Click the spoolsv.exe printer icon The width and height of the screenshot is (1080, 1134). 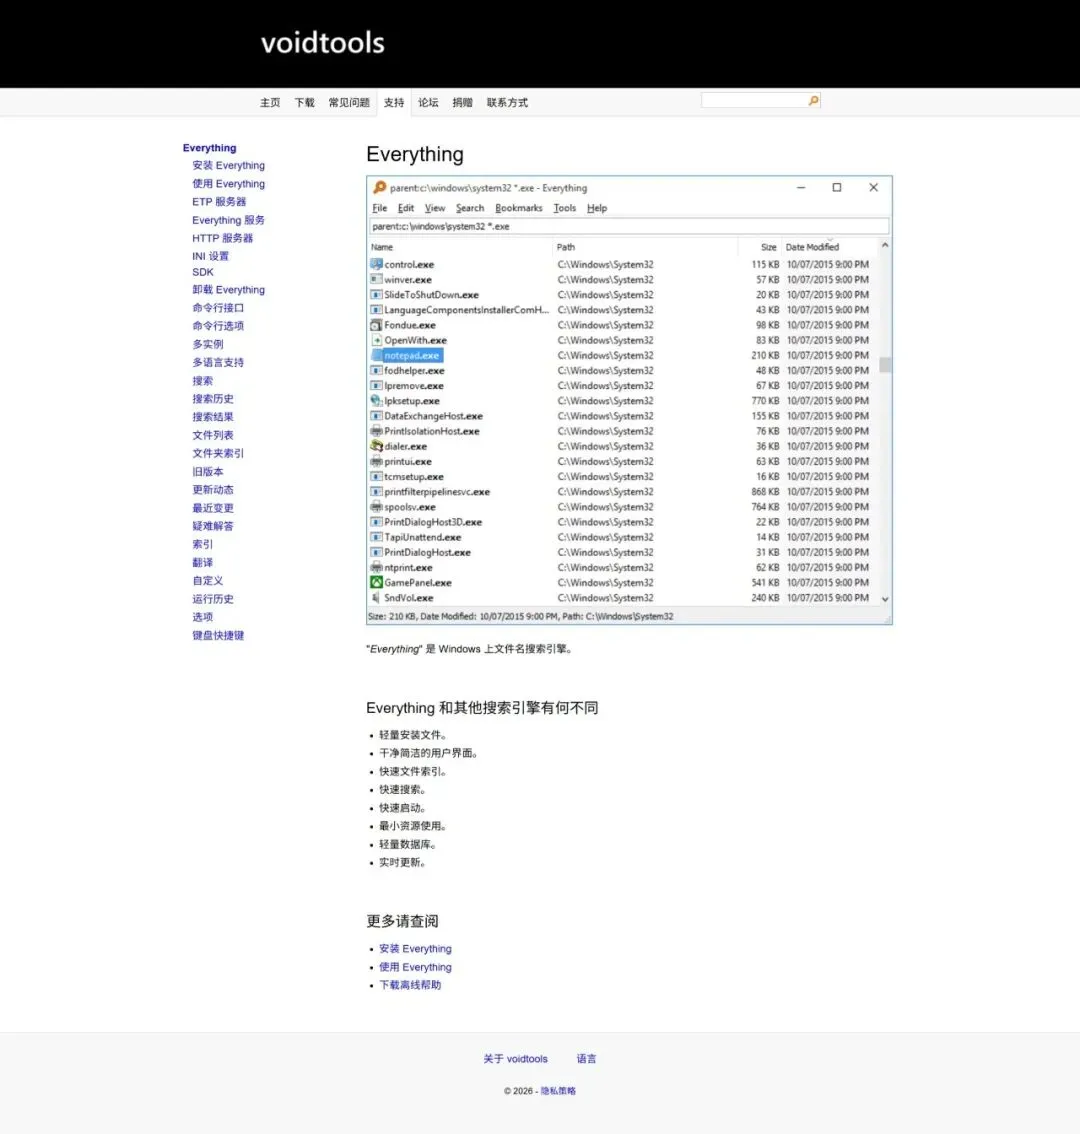pos(376,507)
